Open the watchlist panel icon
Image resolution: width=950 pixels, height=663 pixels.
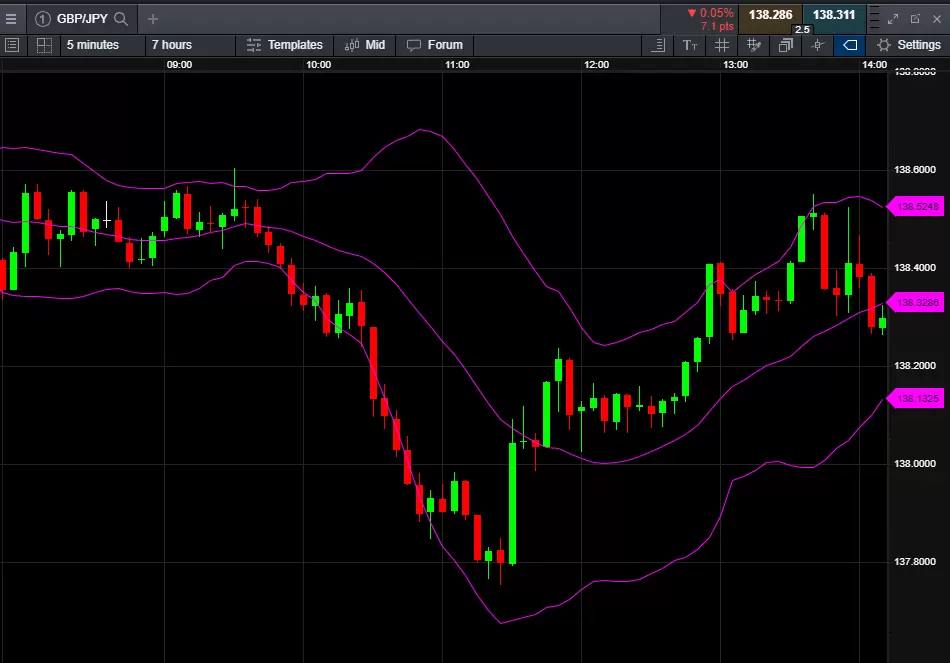pos(13,45)
